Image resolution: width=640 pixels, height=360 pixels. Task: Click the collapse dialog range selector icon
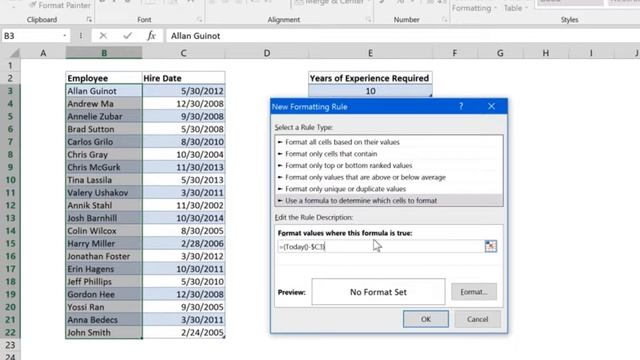491,246
